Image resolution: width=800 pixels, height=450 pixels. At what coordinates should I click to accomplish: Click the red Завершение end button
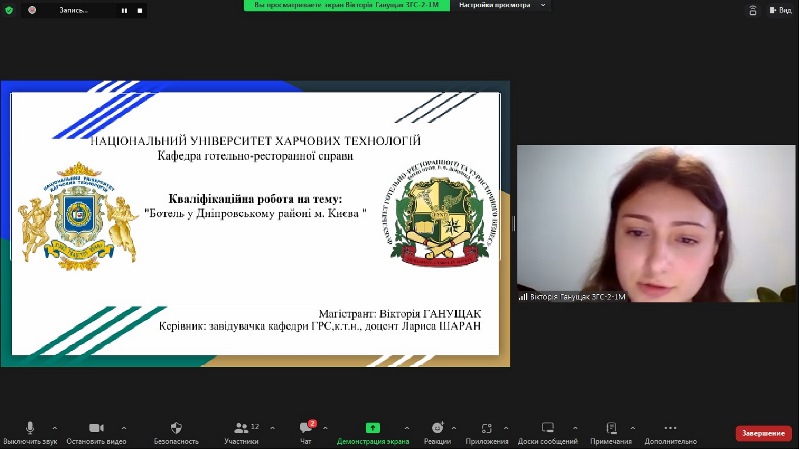coord(763,433)
